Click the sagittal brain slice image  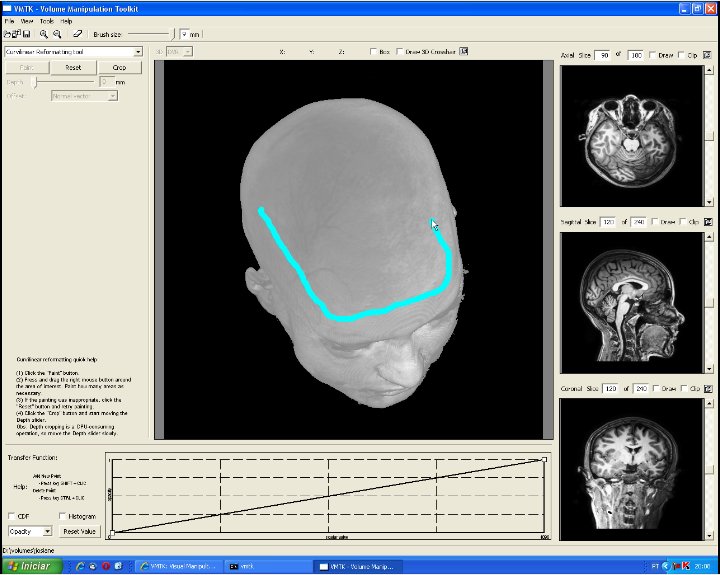coord(632,303)
